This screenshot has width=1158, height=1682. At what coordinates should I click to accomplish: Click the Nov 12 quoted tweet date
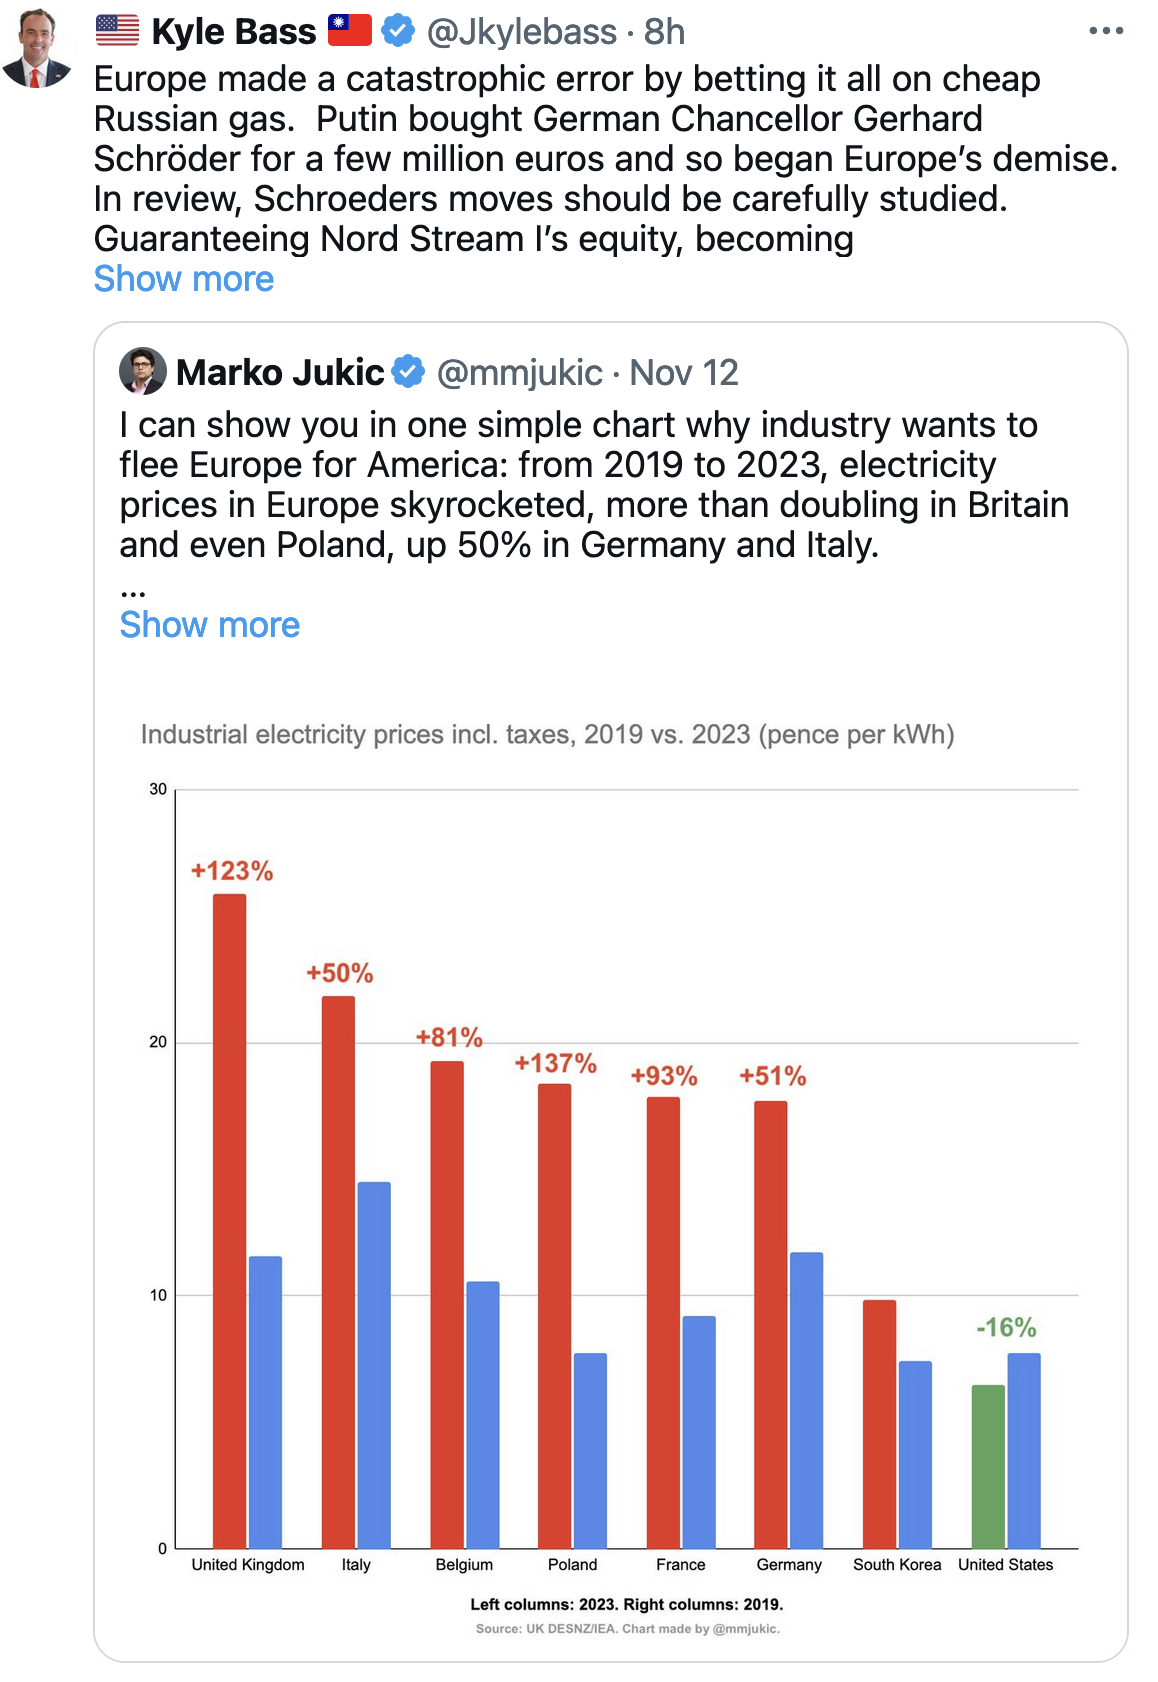coord(684,373)
